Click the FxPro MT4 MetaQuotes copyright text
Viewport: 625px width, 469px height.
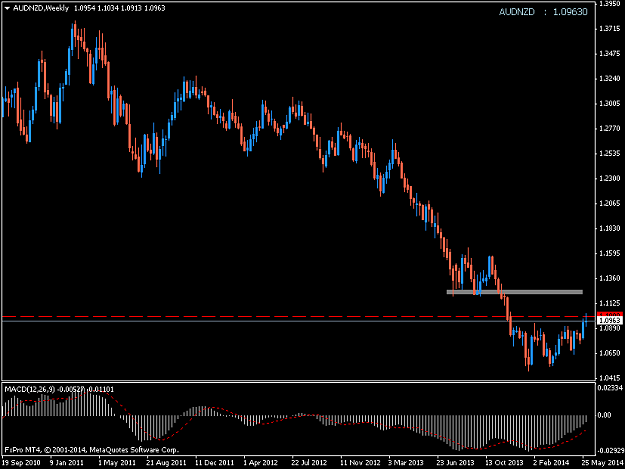(x=92, y=450)
